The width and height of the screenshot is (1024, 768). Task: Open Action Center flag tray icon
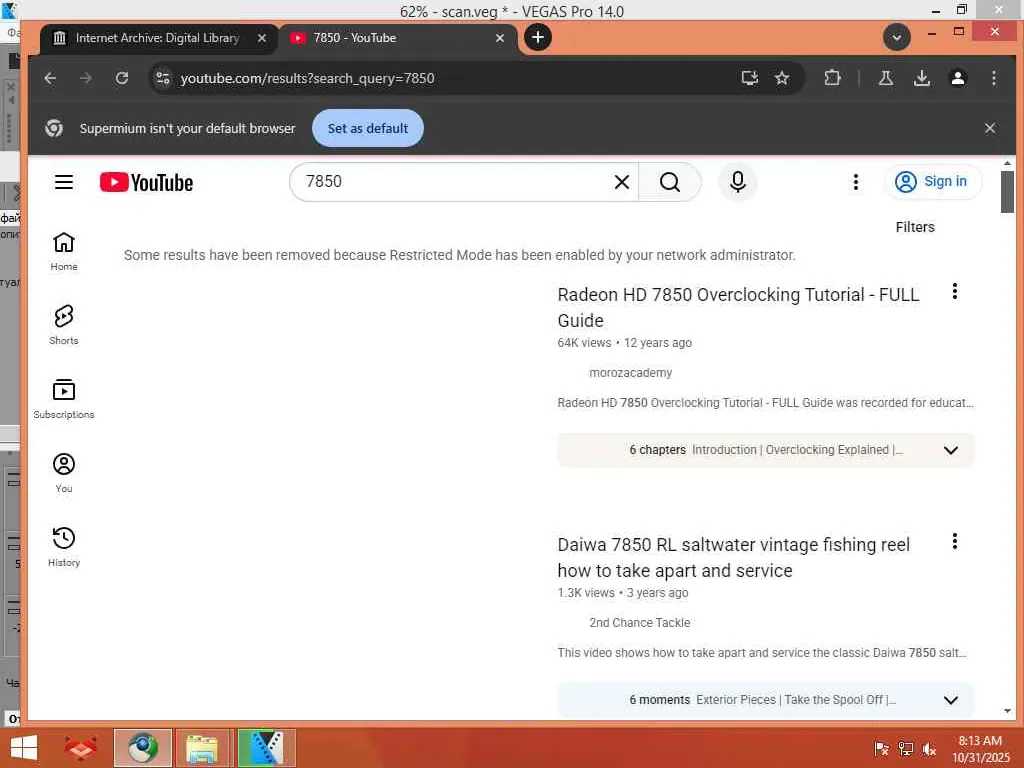tap(881, 749)
